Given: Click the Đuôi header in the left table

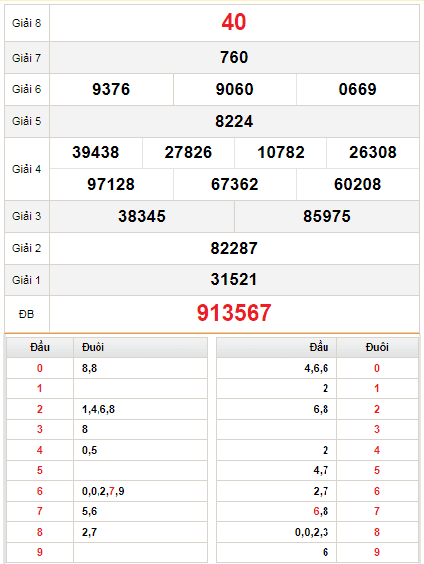Looking at the screenshot, I should tap(93, 347).
